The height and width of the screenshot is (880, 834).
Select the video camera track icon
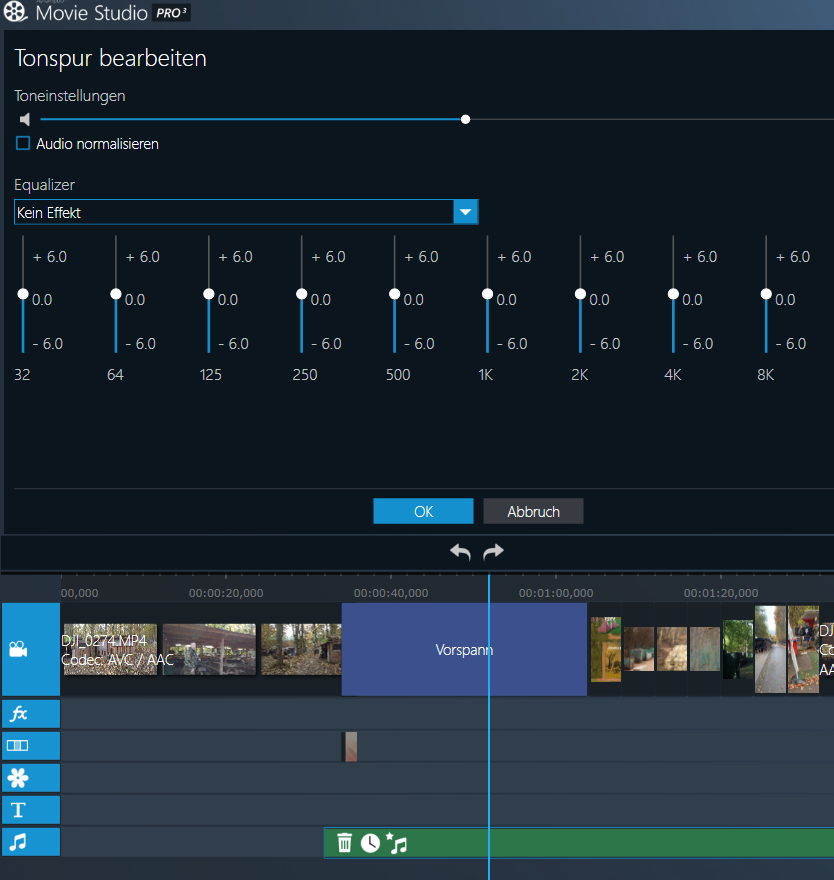[18, 649]
